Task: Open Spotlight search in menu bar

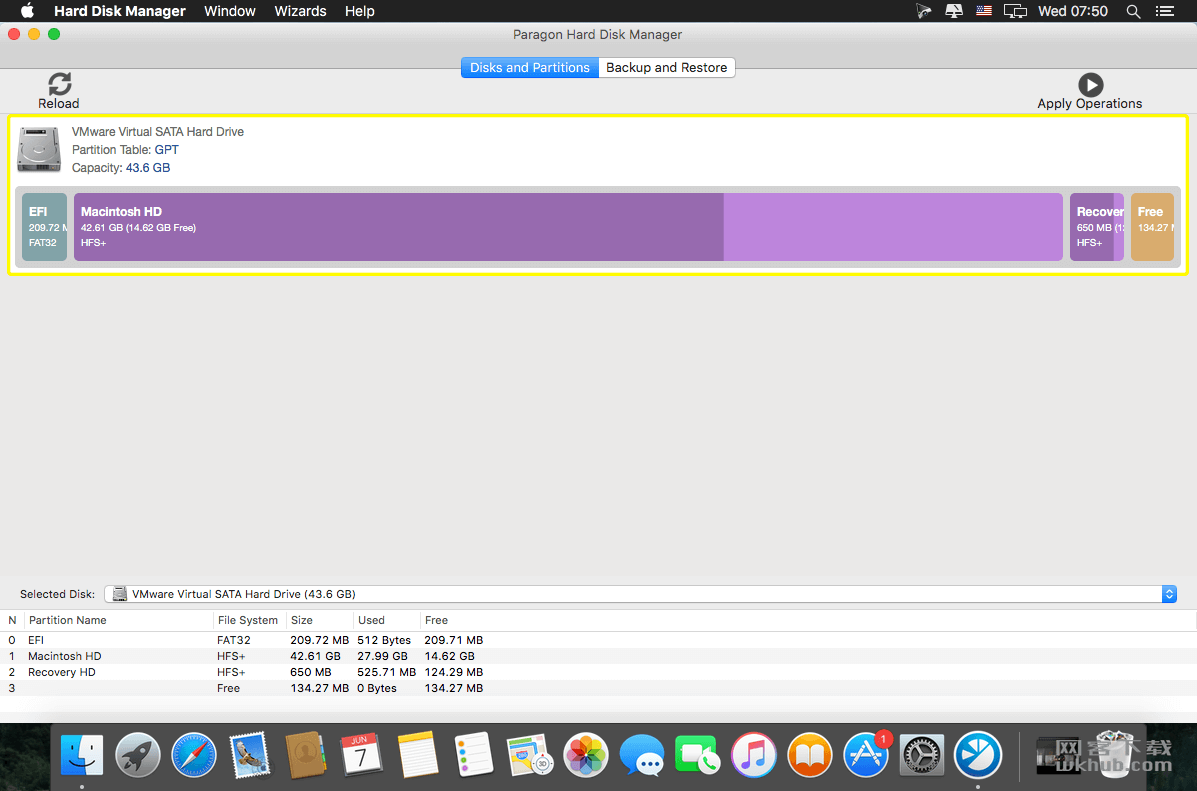Action: tap(1134, 11)
